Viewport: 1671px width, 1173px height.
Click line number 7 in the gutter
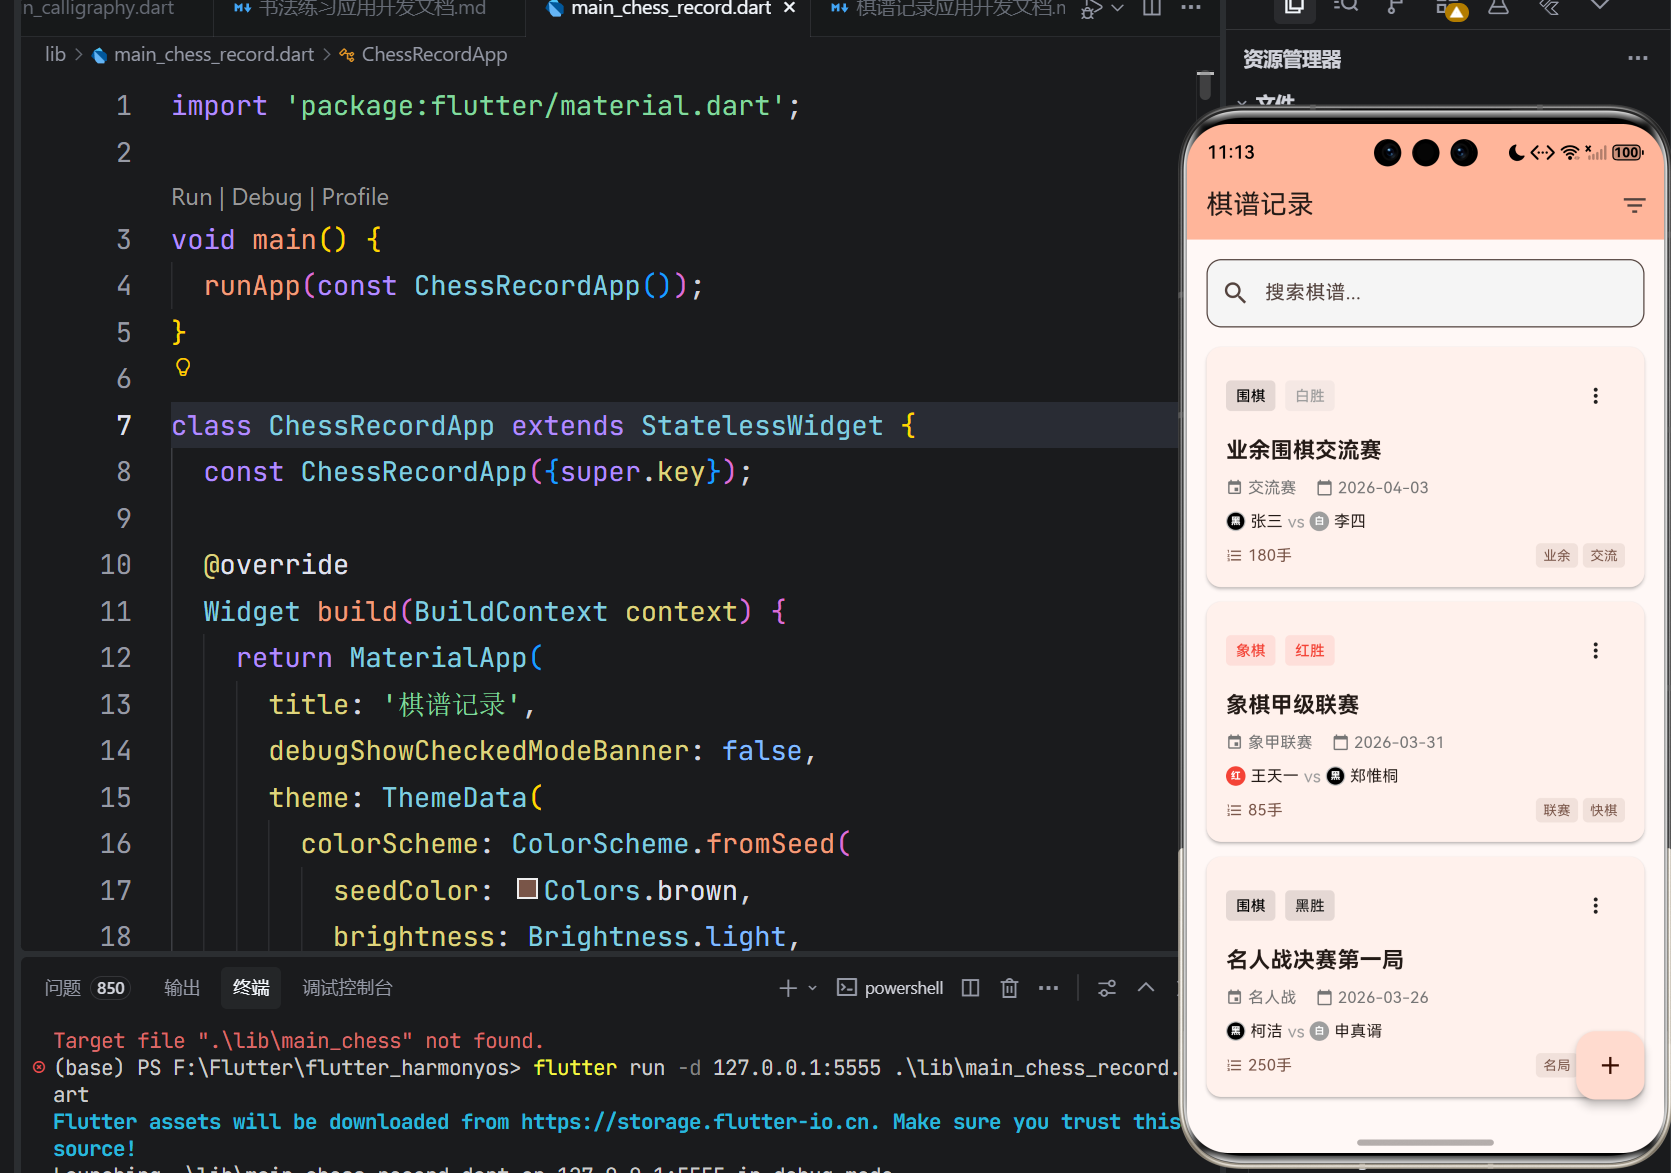pyautogui.click(x=124, y=426)
